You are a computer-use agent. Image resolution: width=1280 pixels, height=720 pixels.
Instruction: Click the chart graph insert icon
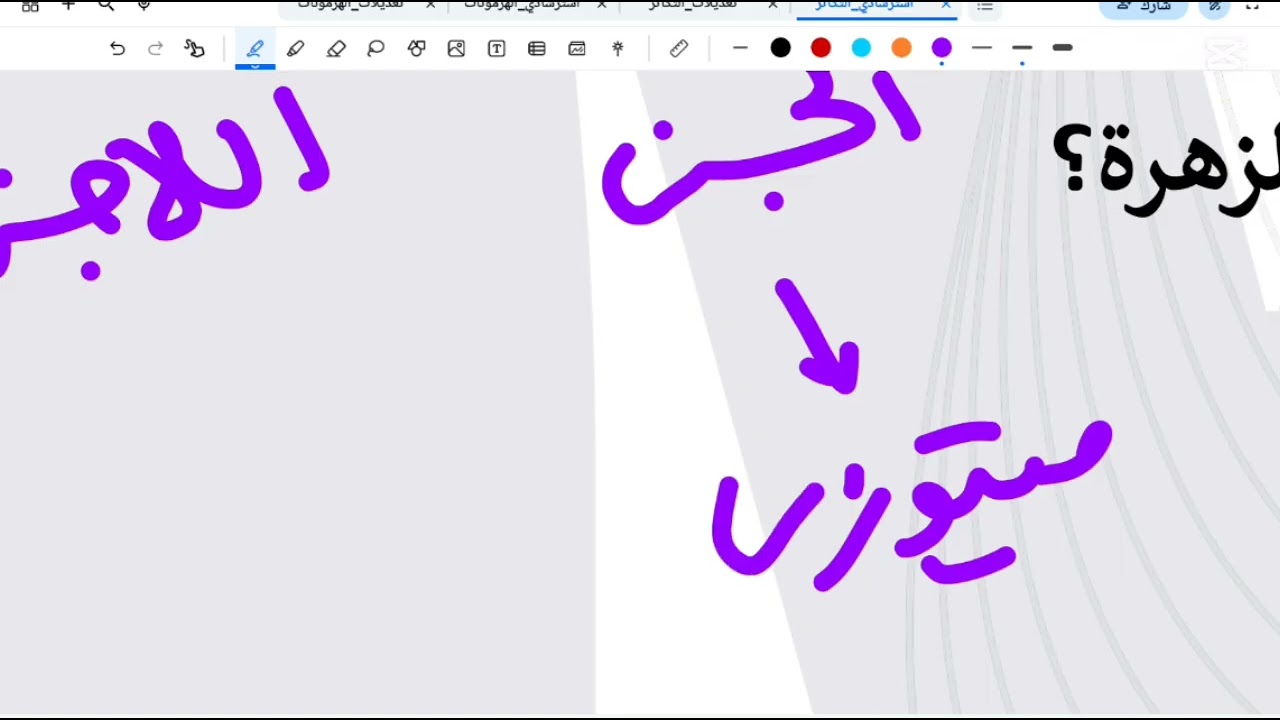(x=577, y=48)
